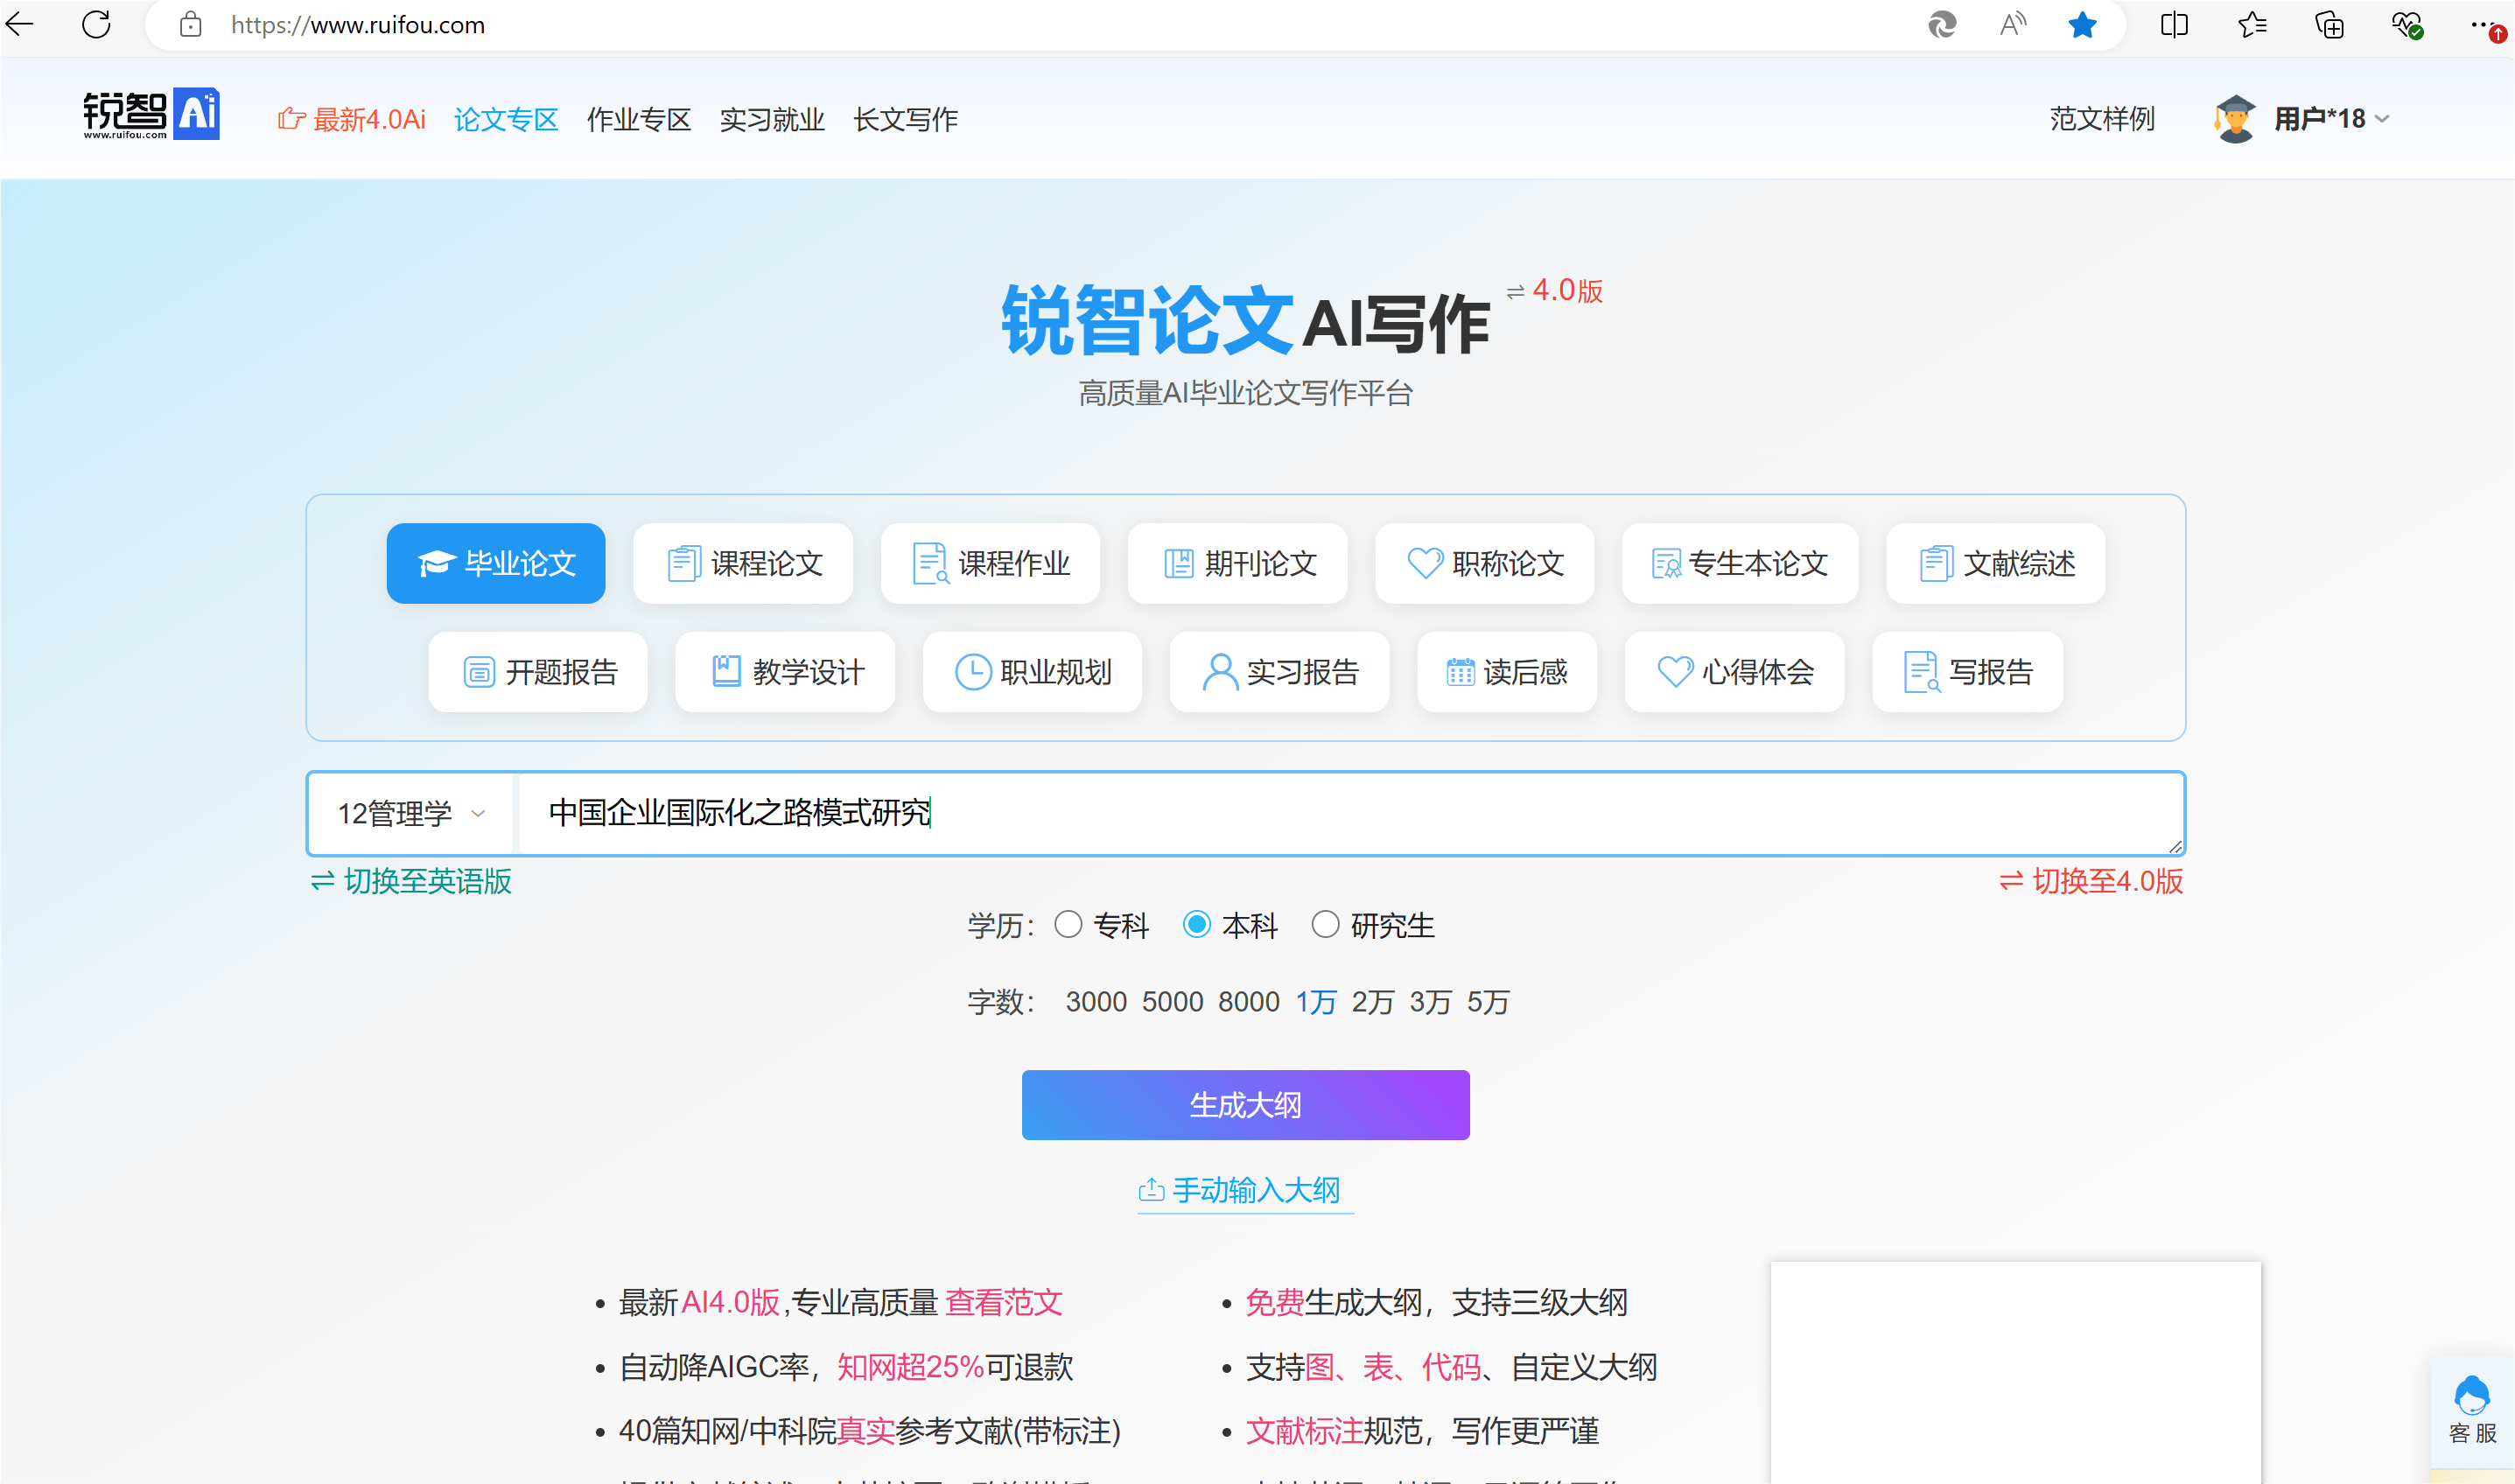Select 5万 word count option
Screen dimensions: 2515x1484
(1489, 1002)
